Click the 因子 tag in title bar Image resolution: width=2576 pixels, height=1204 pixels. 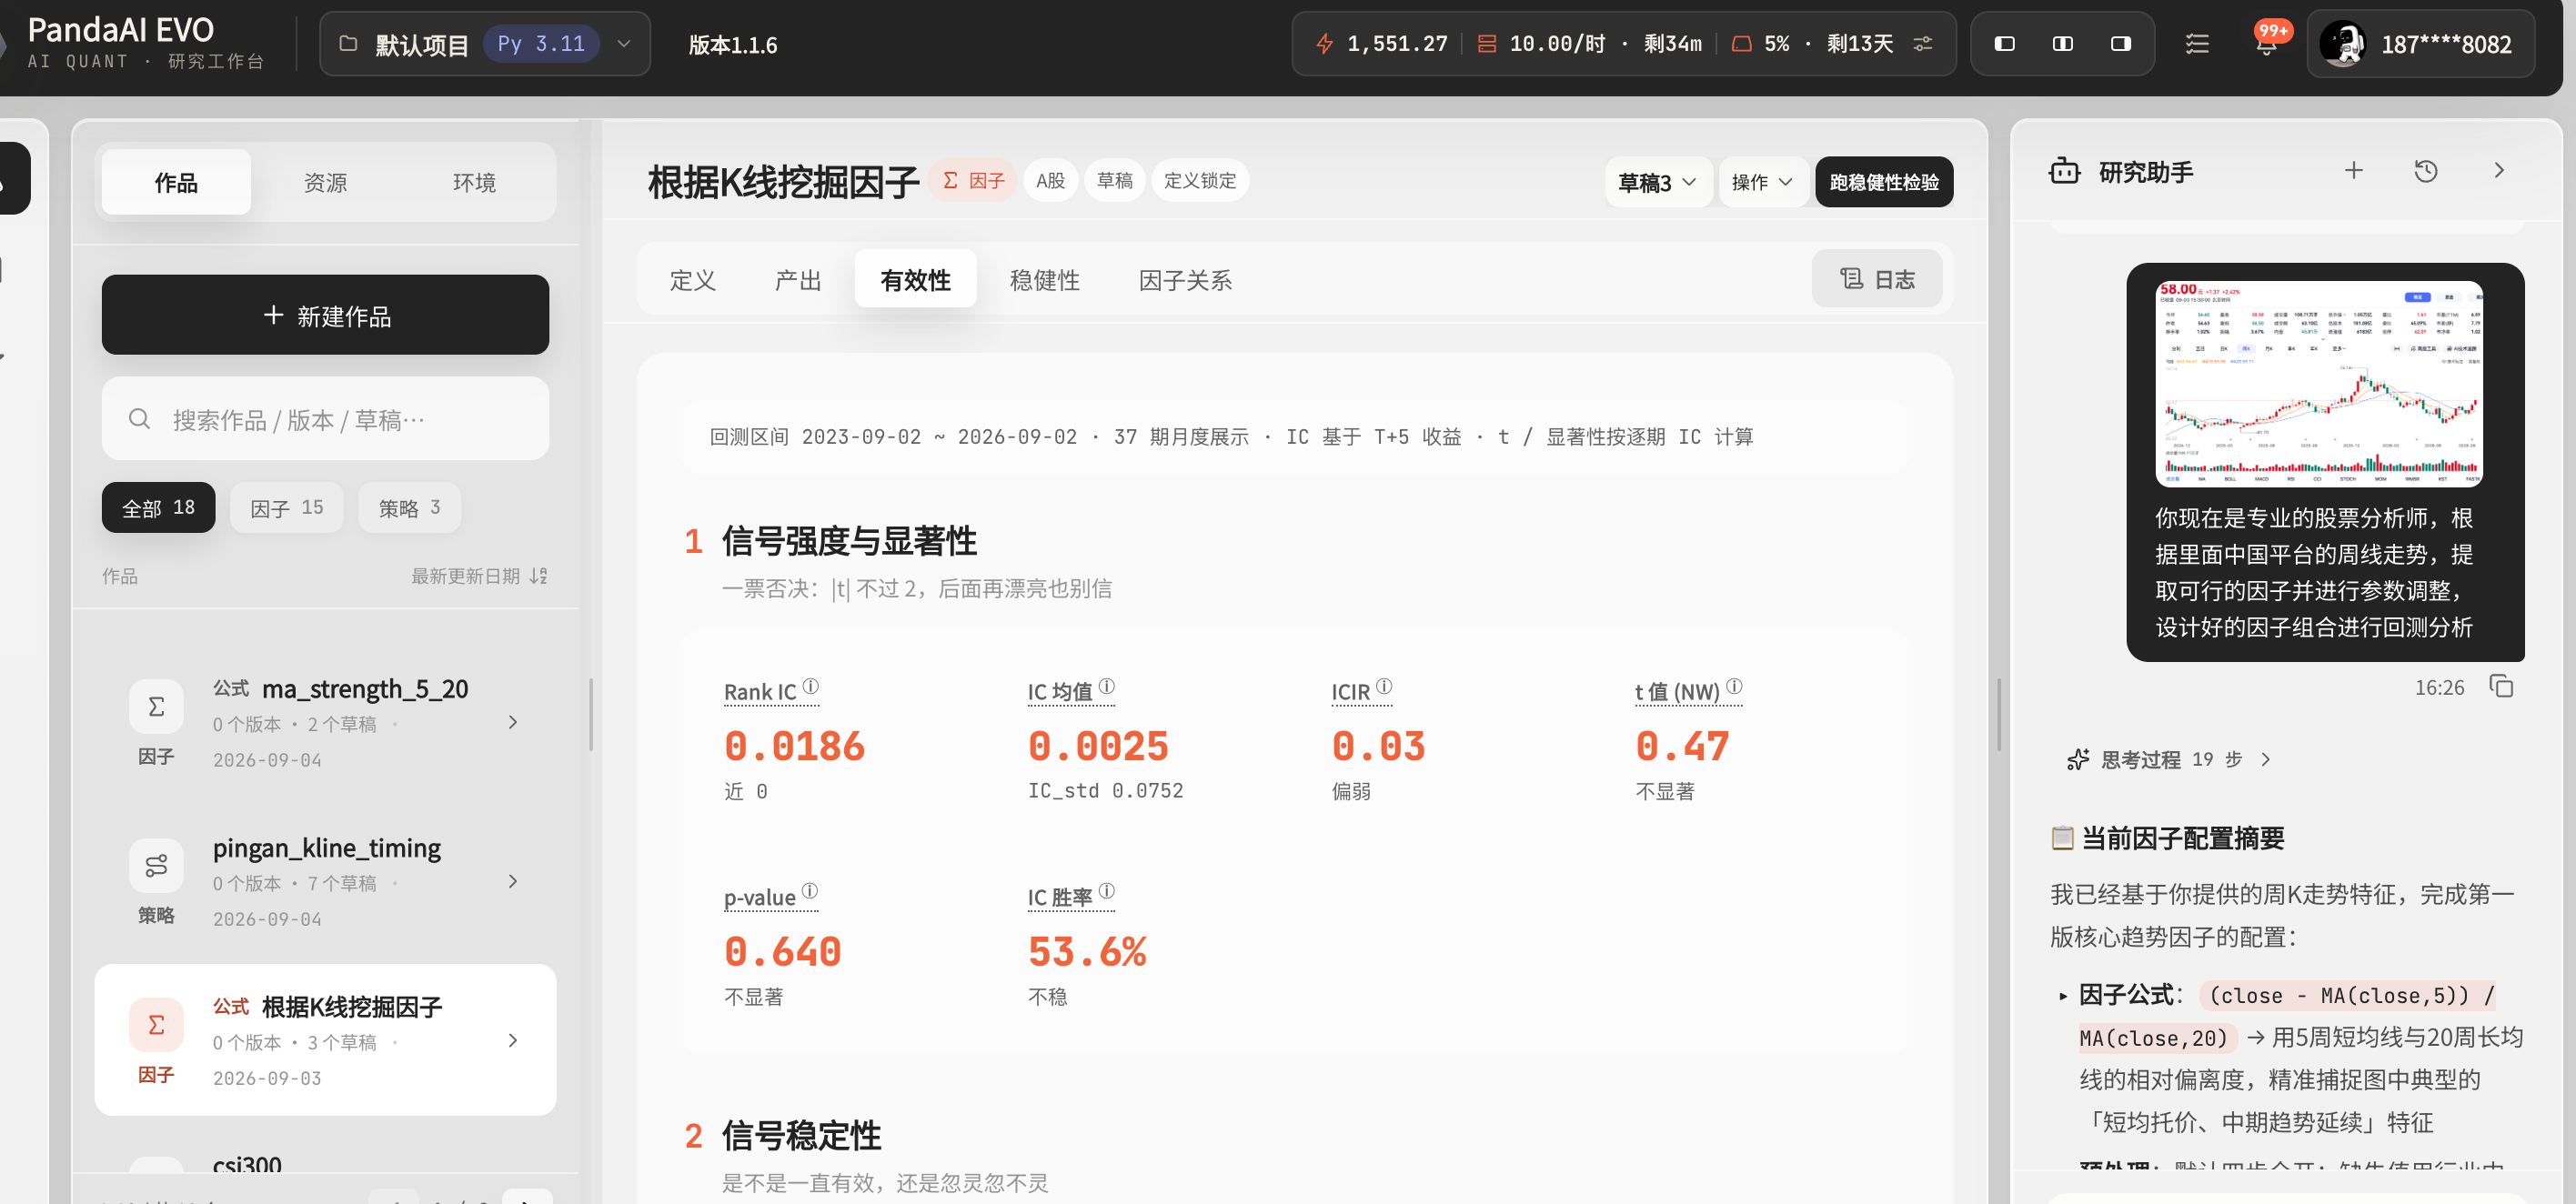coord(973,181)
